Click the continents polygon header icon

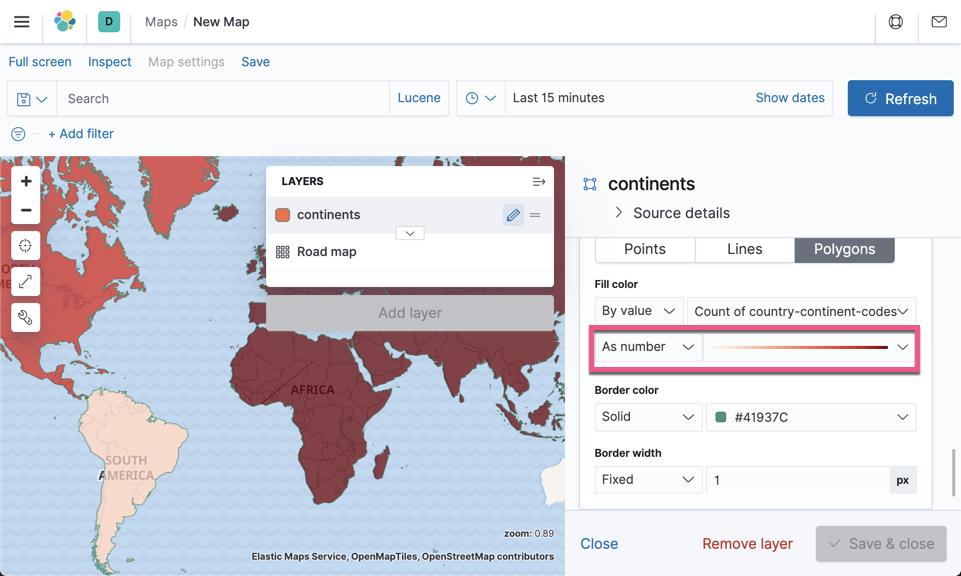[590, 184]
